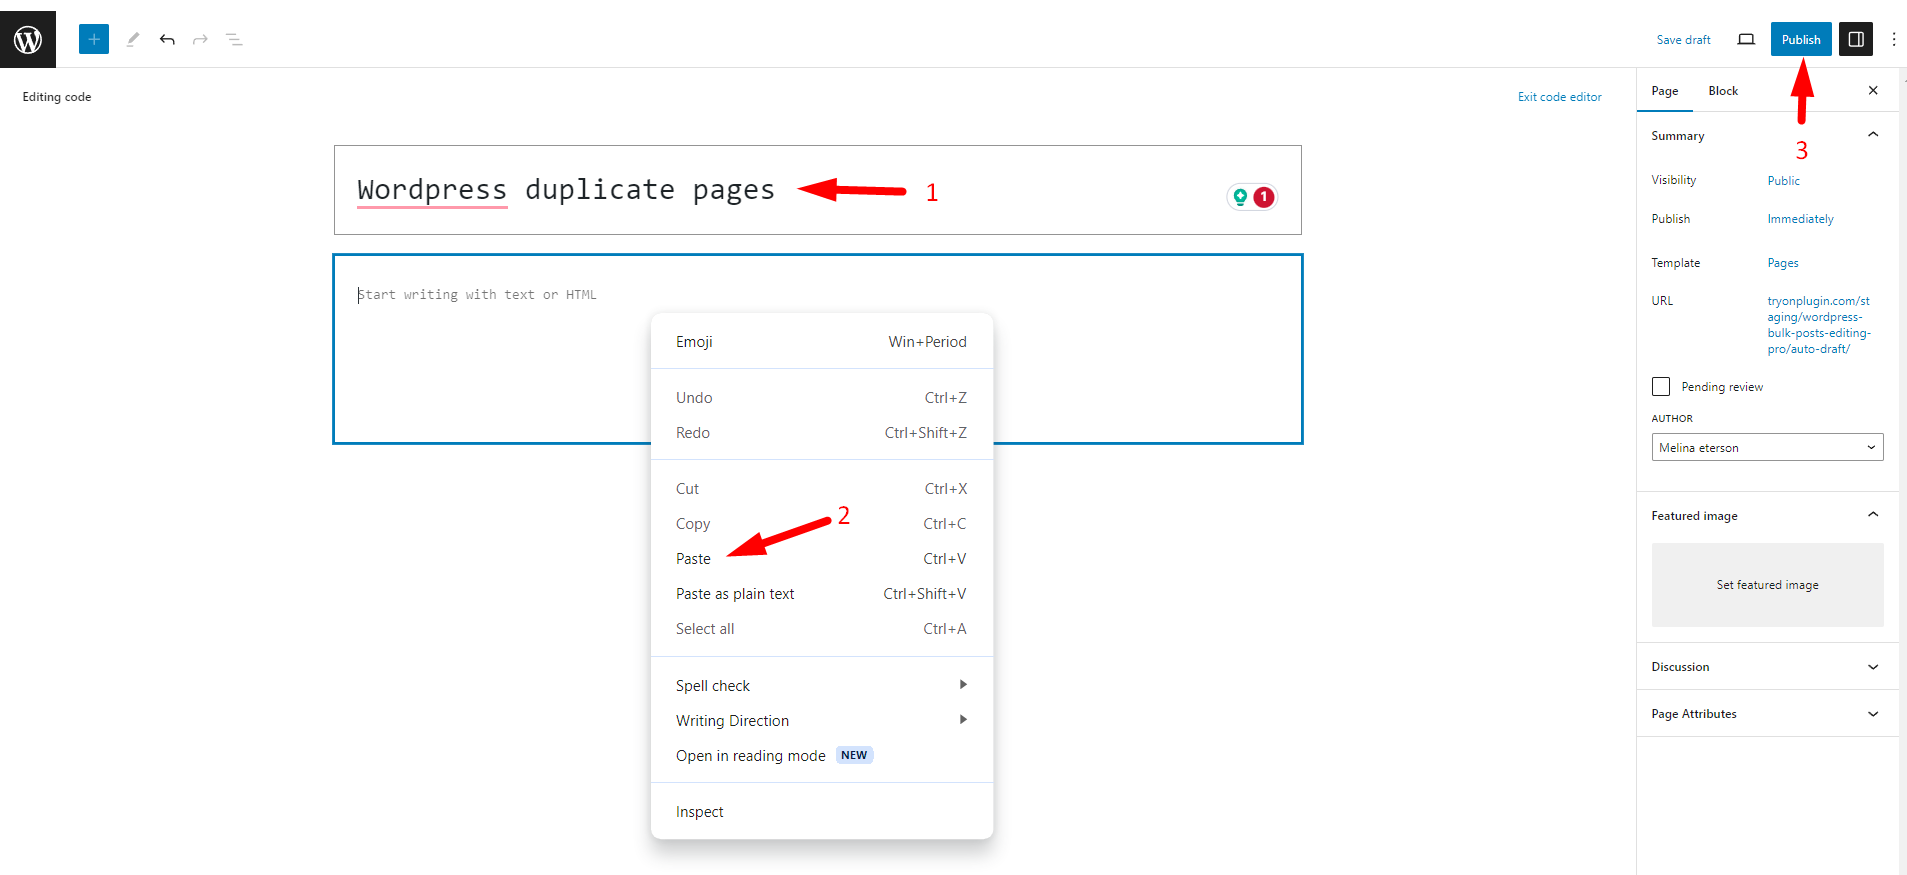The height and width of the screenshot is (875, 1907).
Task: Open the Spell check submenu
Action: click(x=822, y=685)
